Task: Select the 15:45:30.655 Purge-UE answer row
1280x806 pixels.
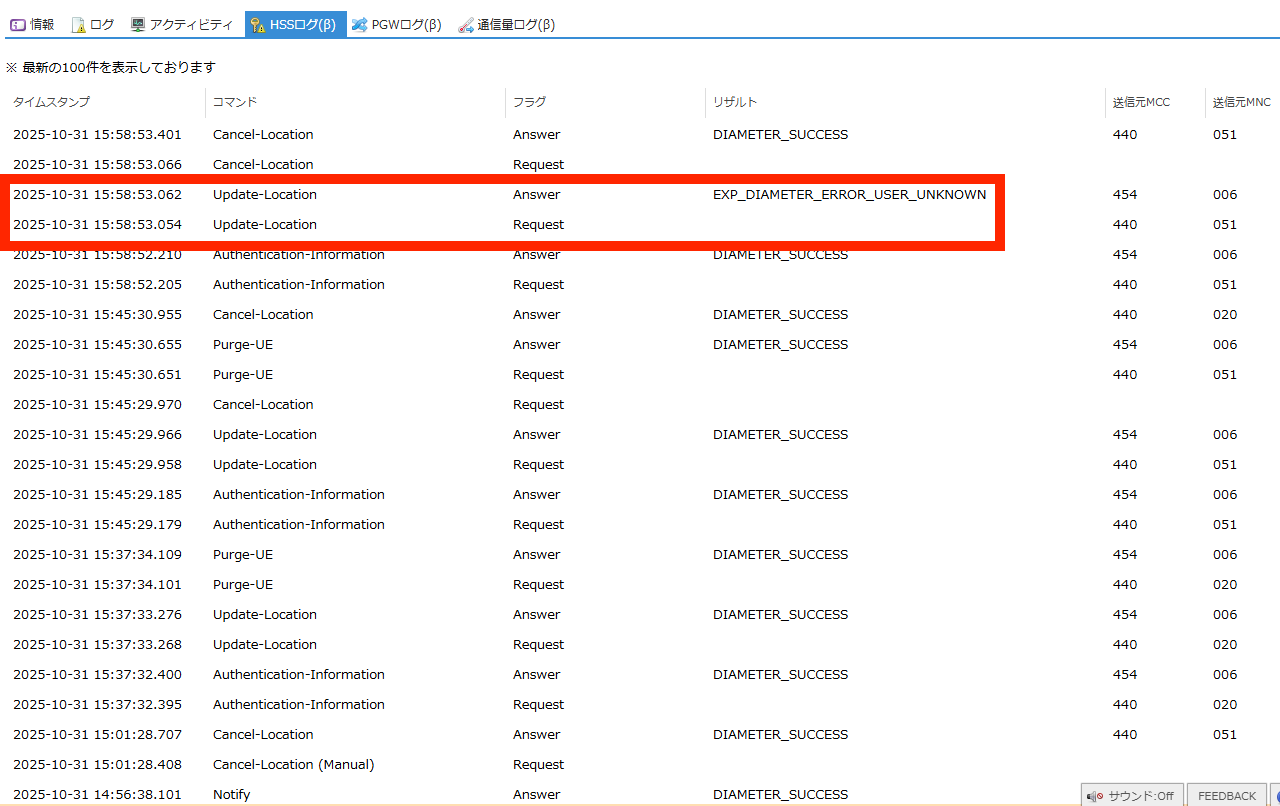Action: tap(243, 344)
